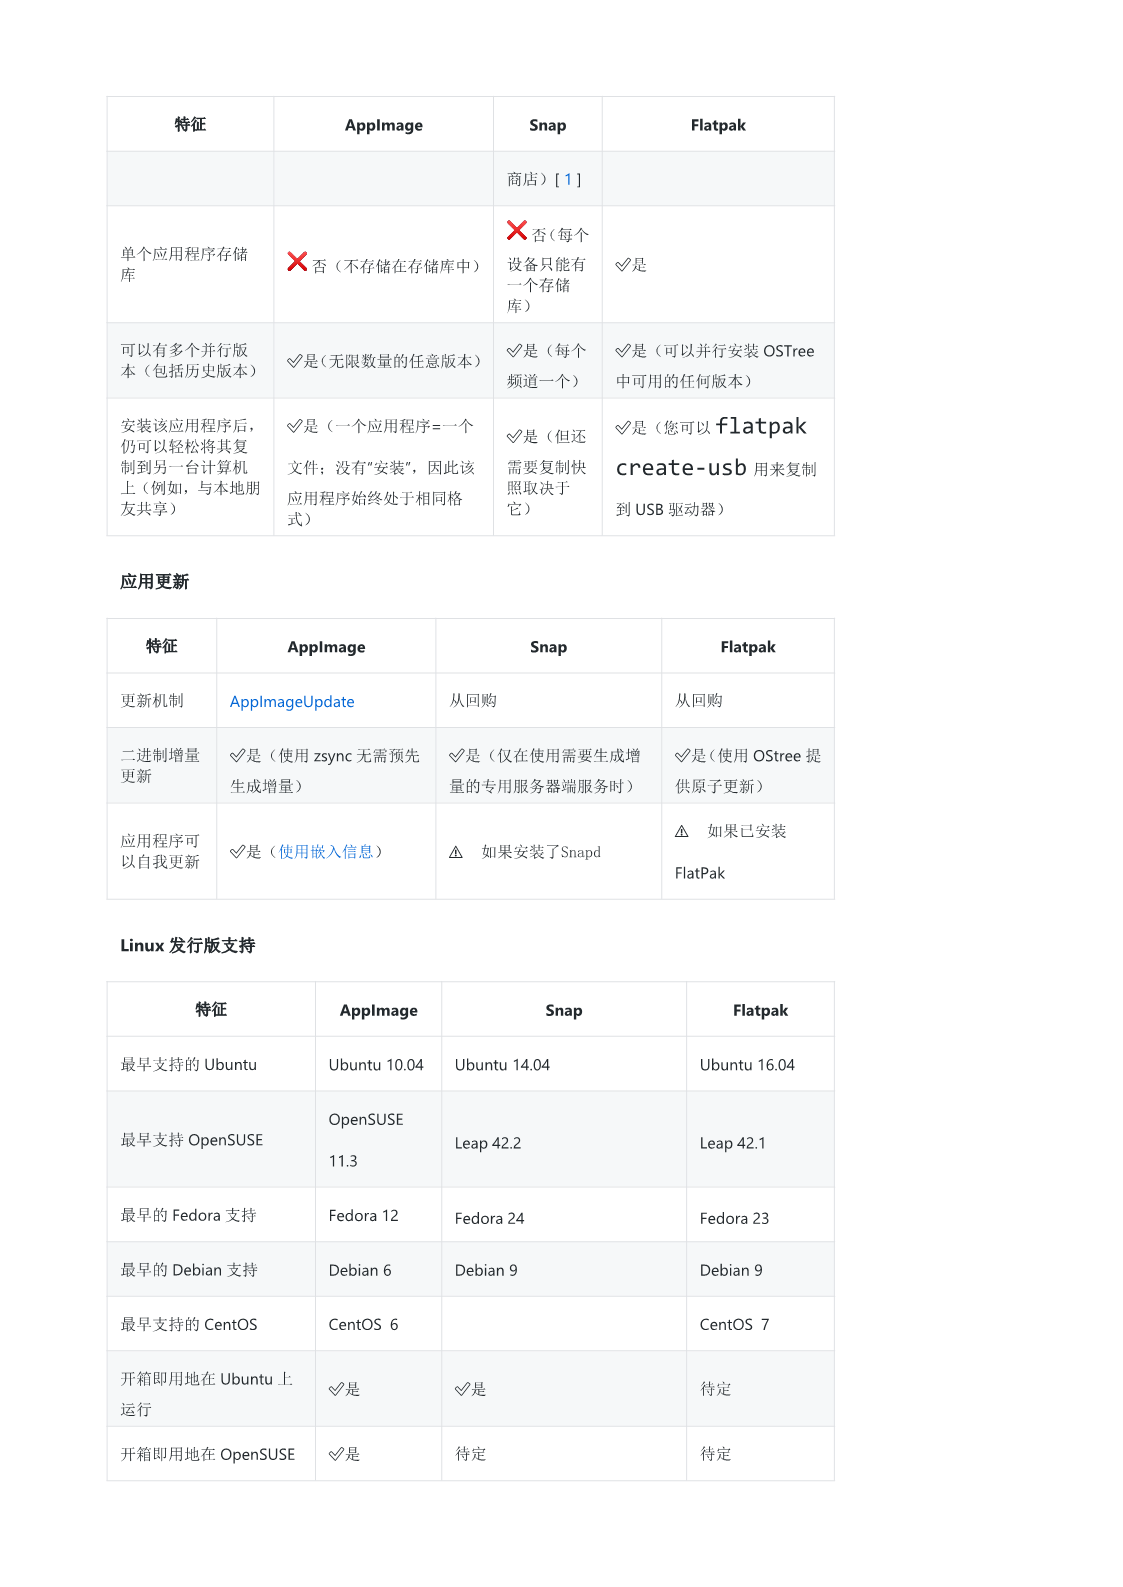Click the 最早支持 OpenSUSE row label

point(192,1140)
